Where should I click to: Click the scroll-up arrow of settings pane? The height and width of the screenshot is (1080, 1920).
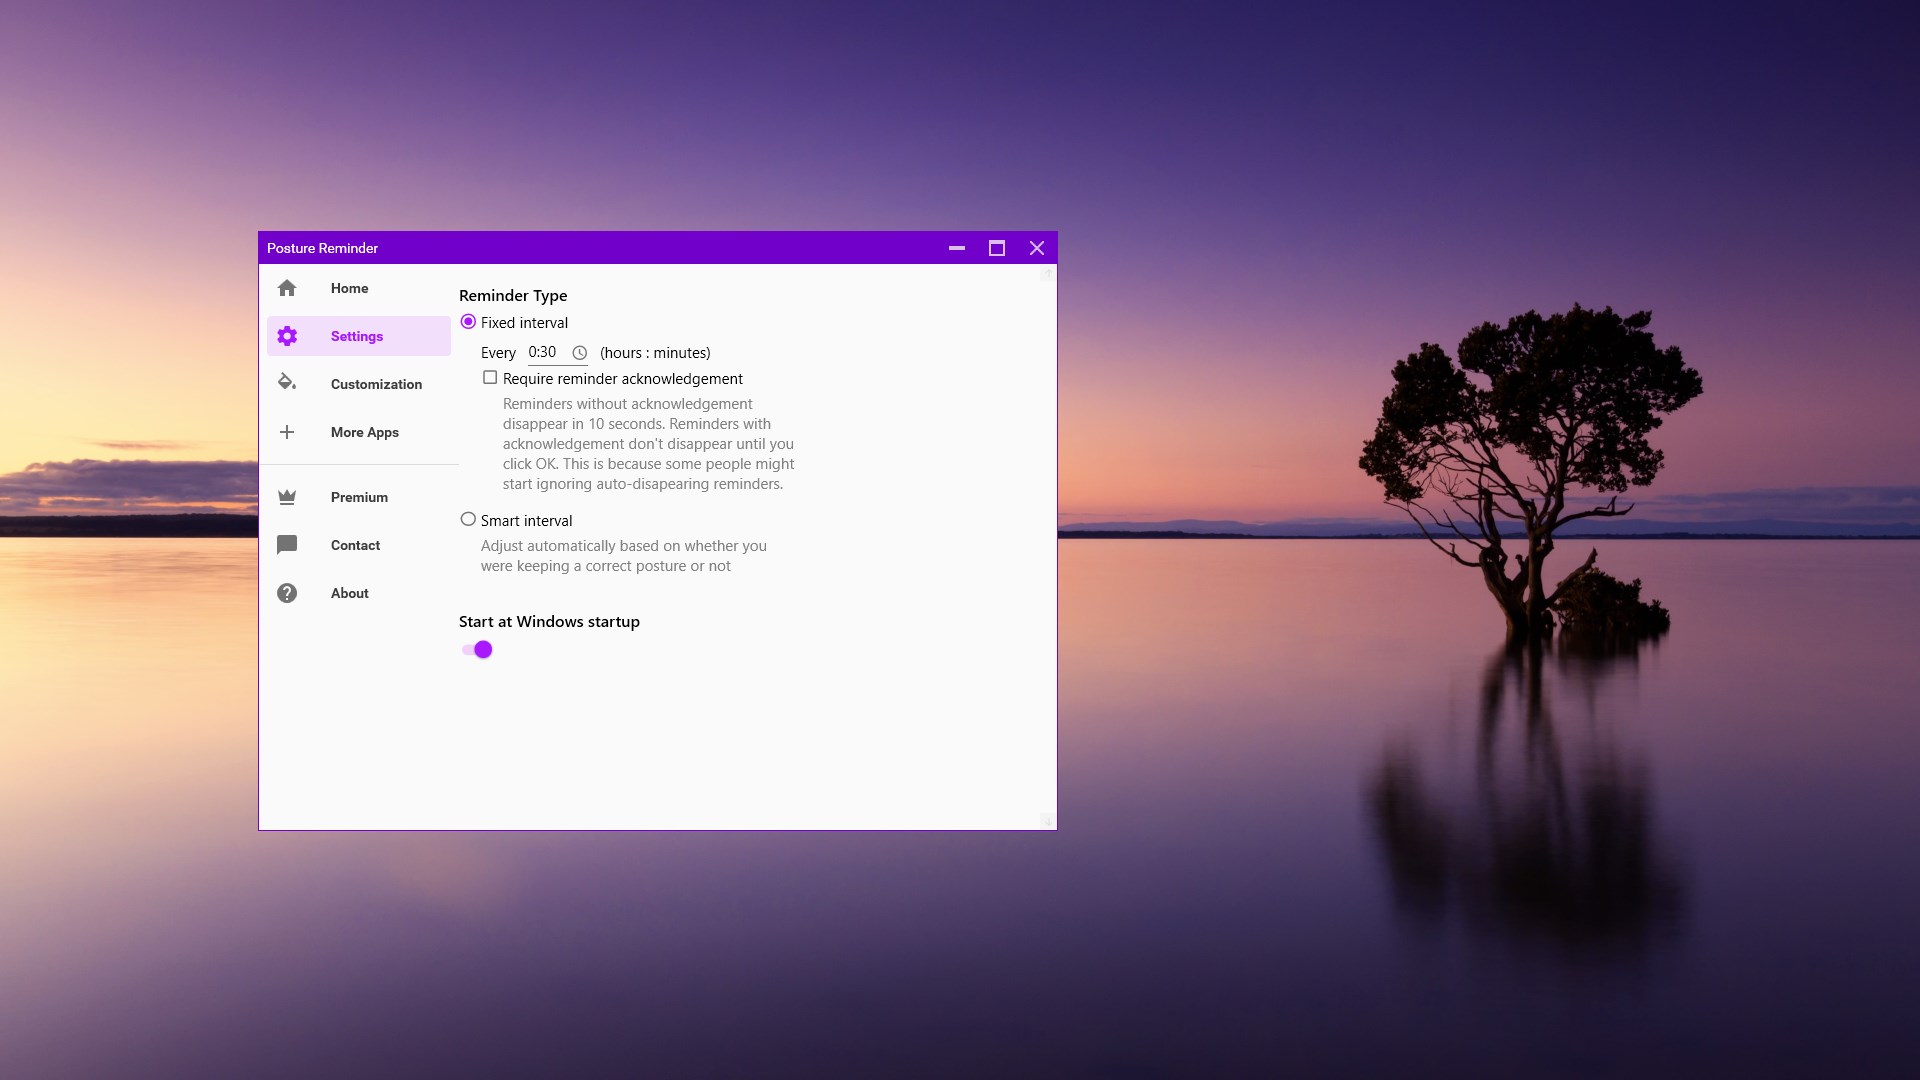(x=1047, y=273)
